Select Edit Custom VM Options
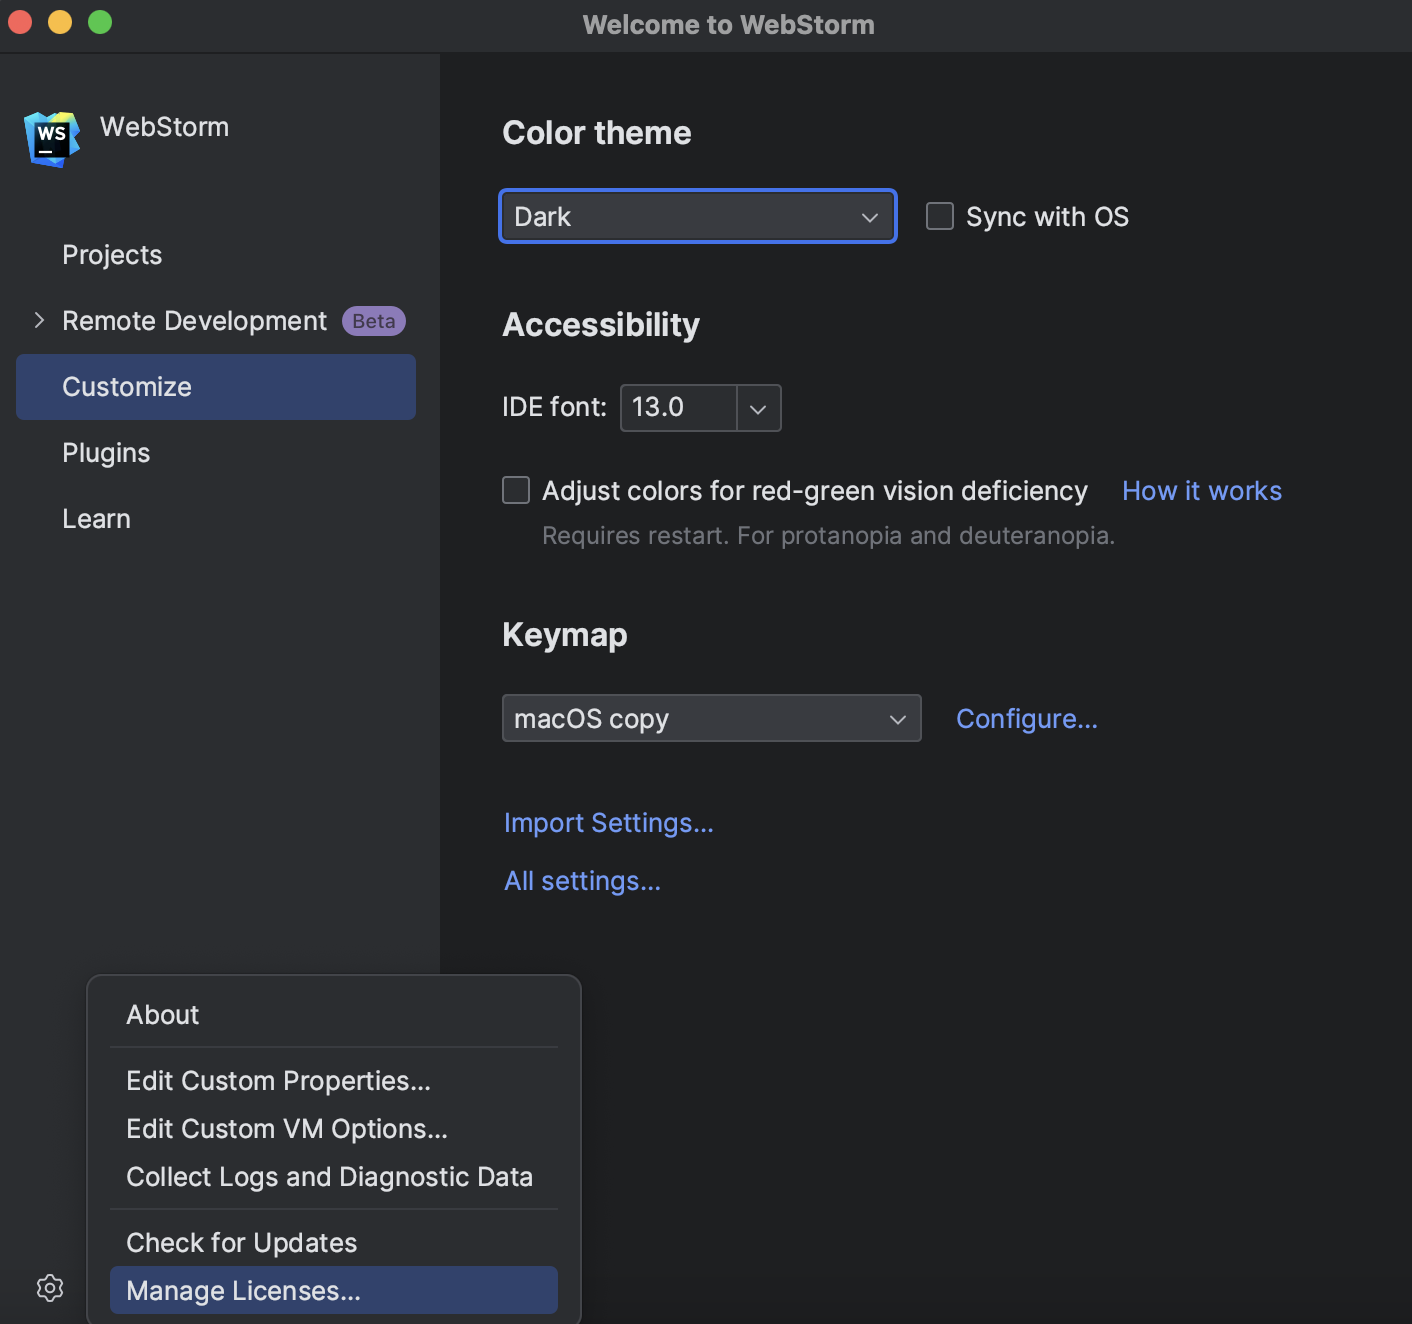 click(x=287, y=1128)
